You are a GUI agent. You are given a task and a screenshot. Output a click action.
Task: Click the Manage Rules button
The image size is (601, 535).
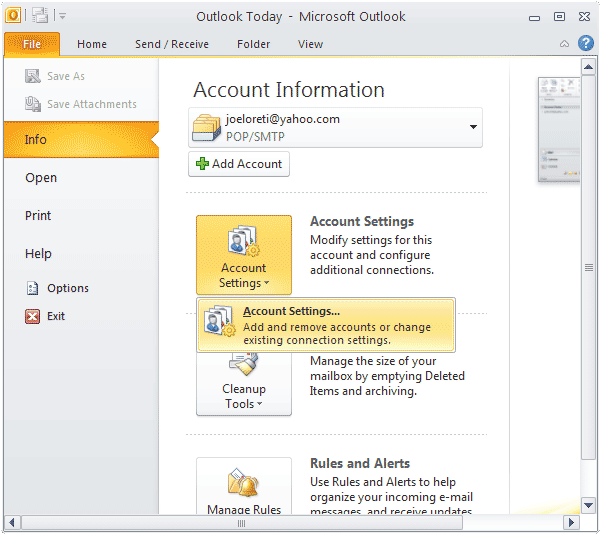tap(244, 488)
